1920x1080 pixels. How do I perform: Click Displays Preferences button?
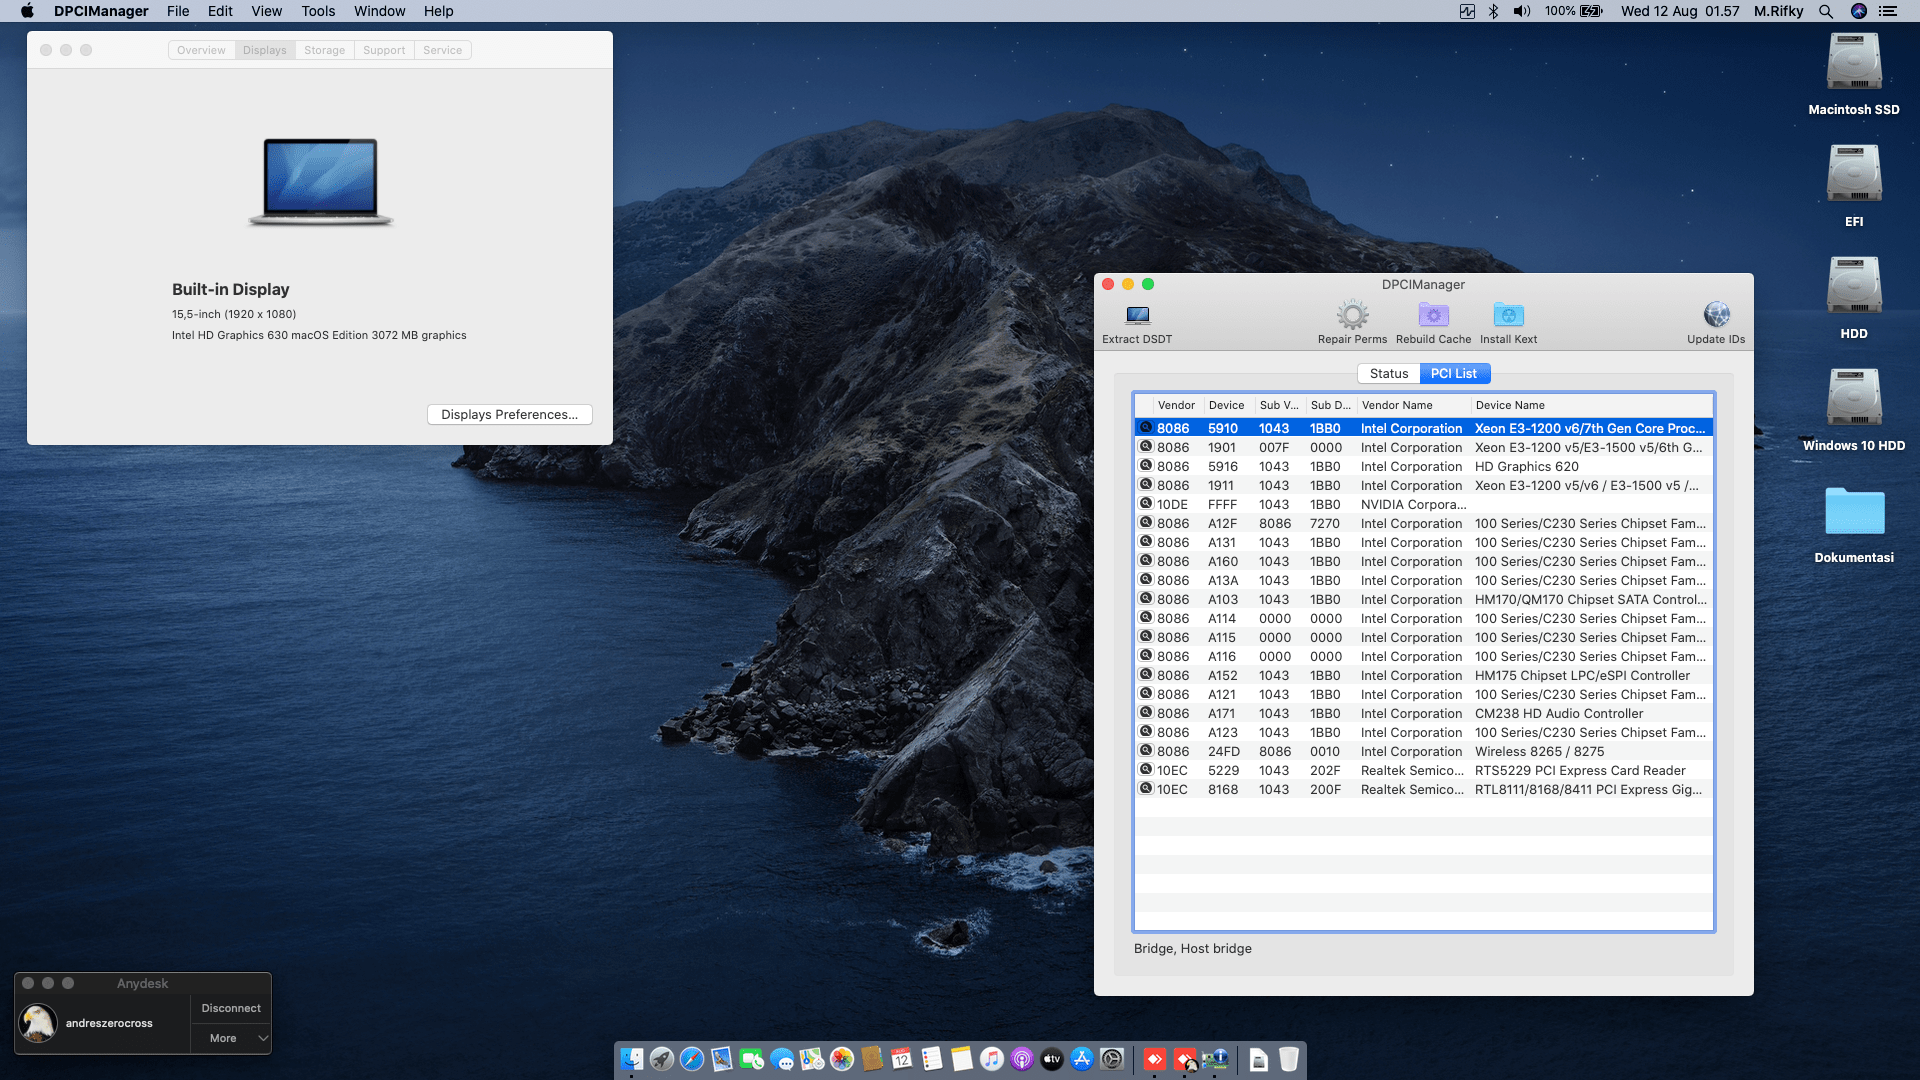(x=509, y=414)
